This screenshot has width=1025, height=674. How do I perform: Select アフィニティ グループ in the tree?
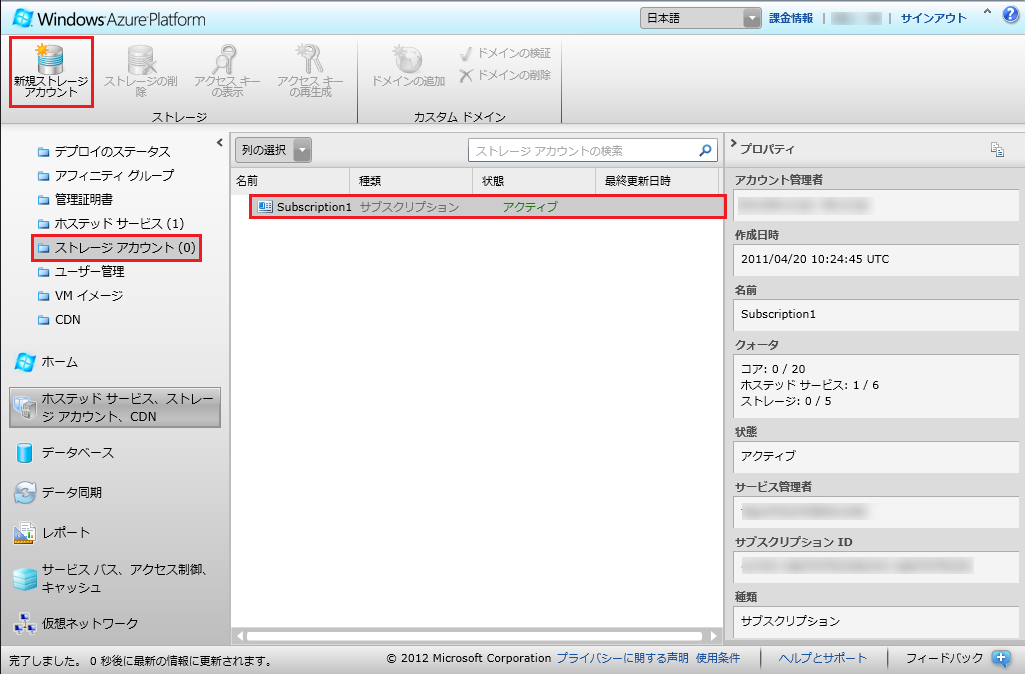(106, 176)
